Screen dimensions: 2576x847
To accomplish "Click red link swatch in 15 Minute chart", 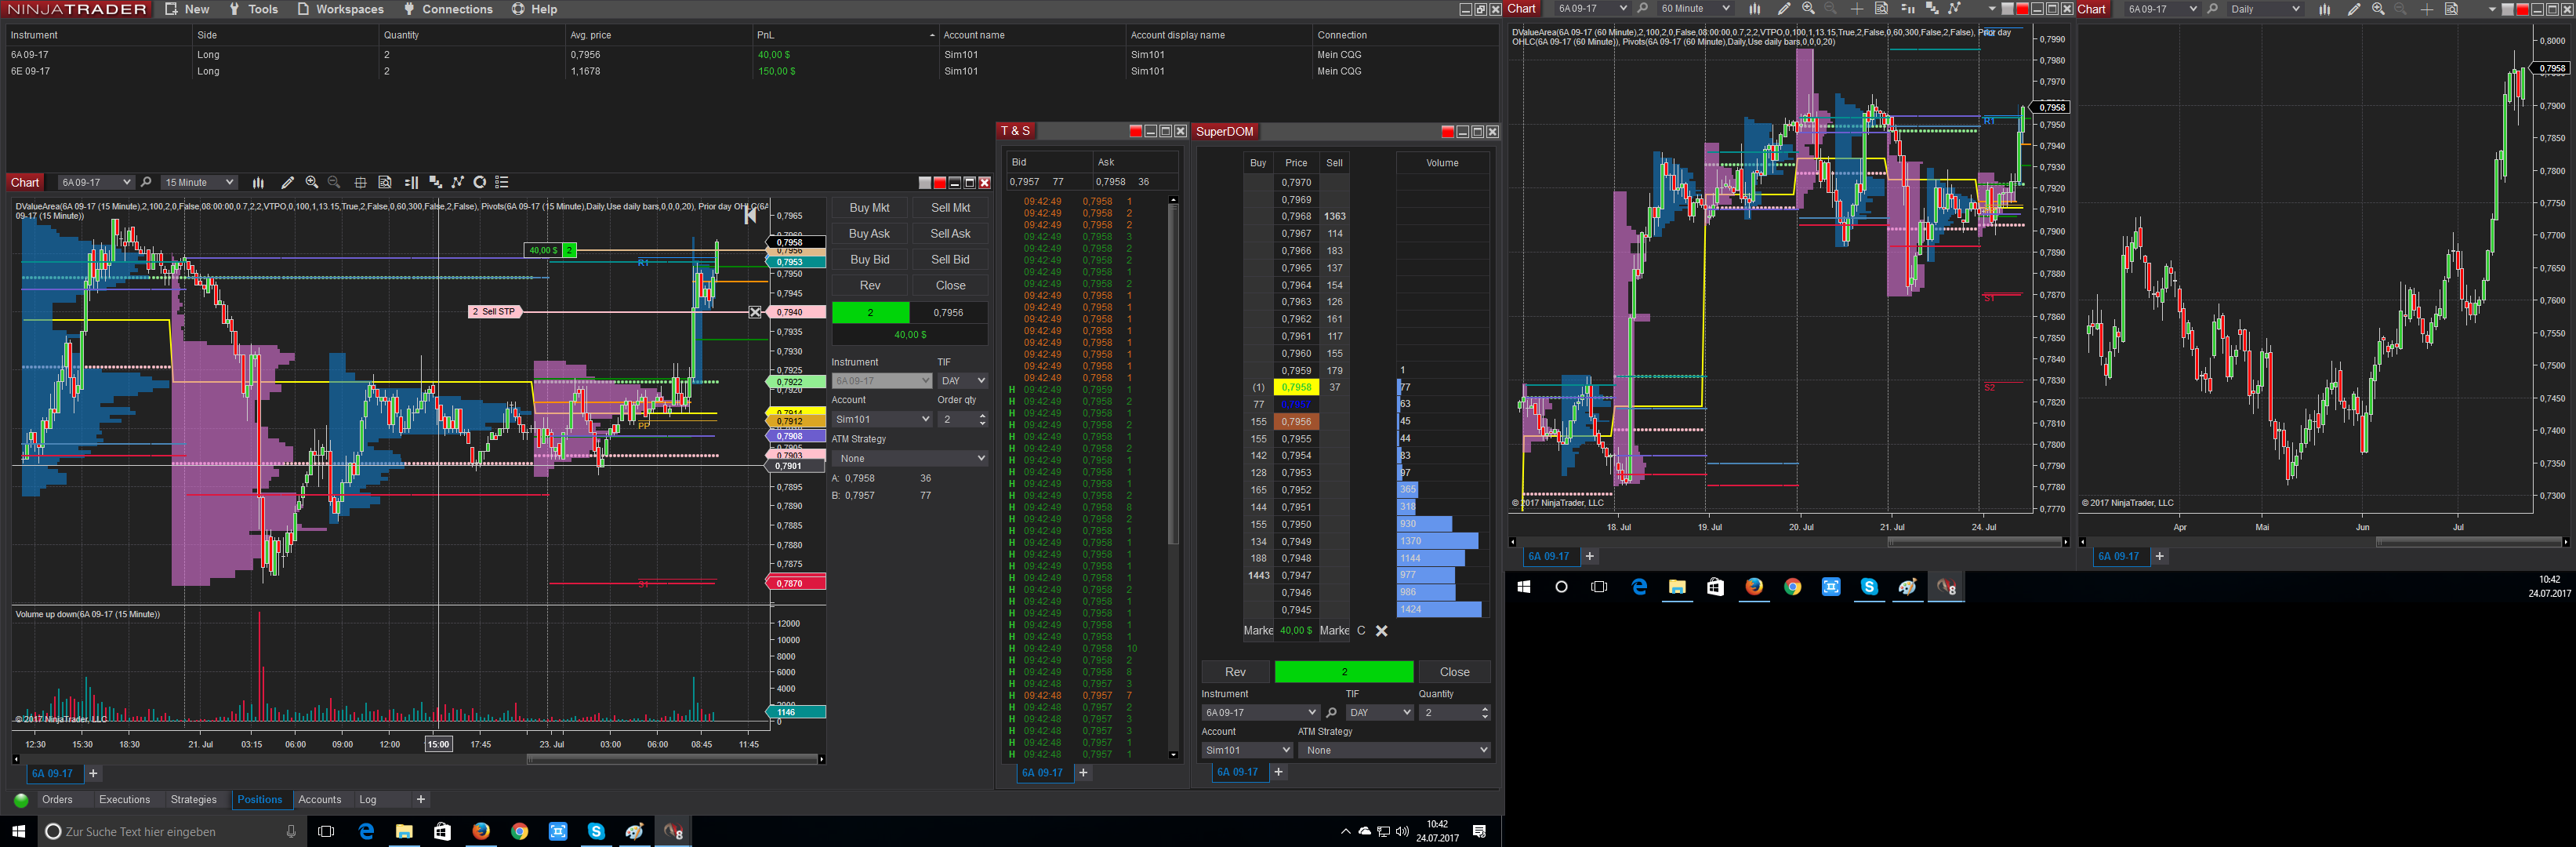I will [939, 182].
